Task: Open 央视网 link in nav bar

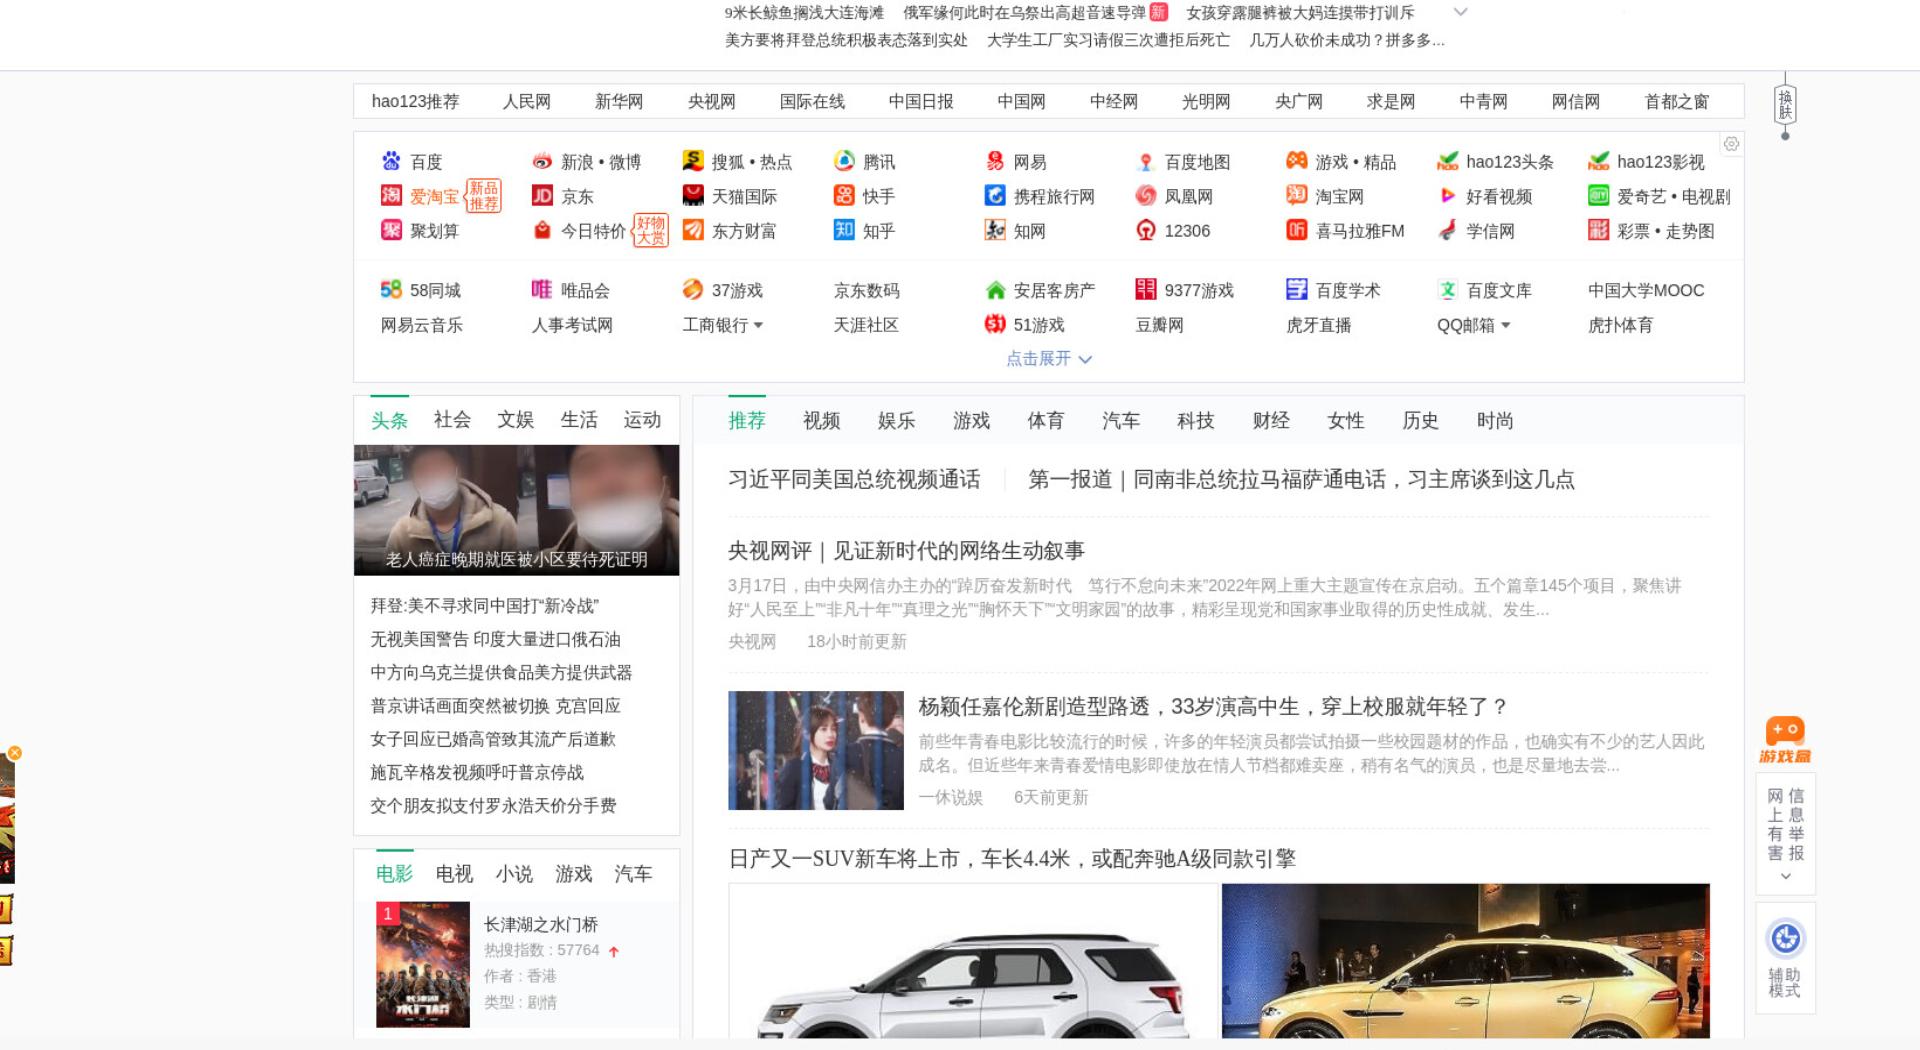Action: 712,101
